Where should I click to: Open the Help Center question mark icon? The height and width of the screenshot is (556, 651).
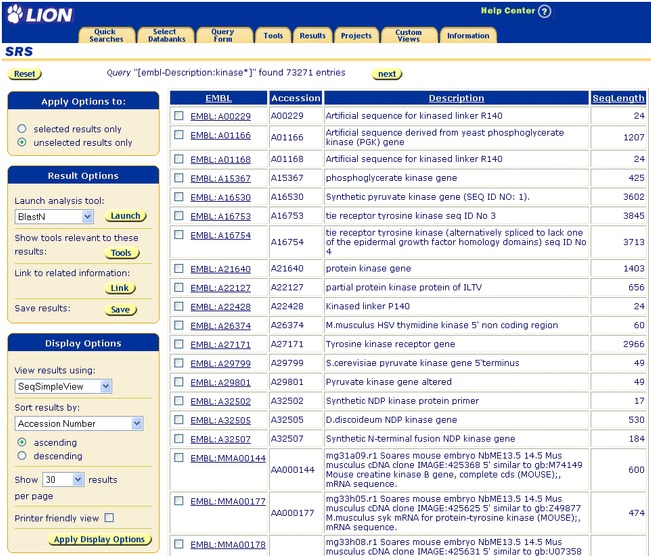point(544,11)
